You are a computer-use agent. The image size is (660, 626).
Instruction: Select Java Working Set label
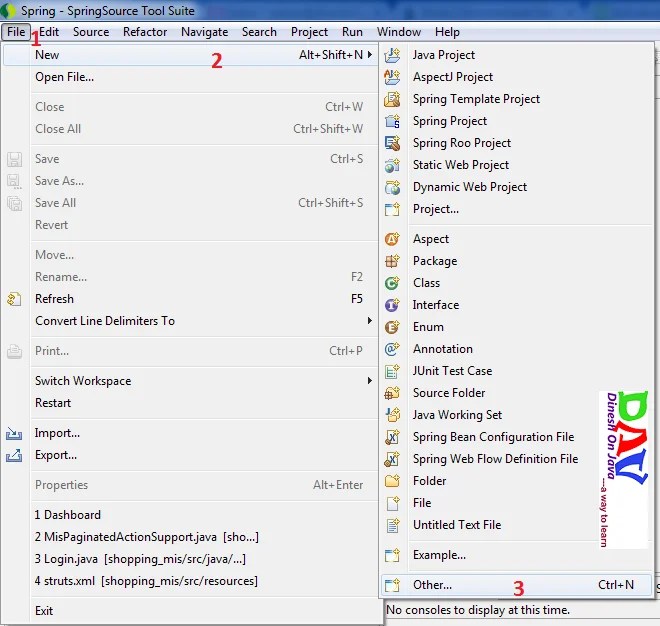(x=458, y=415)
